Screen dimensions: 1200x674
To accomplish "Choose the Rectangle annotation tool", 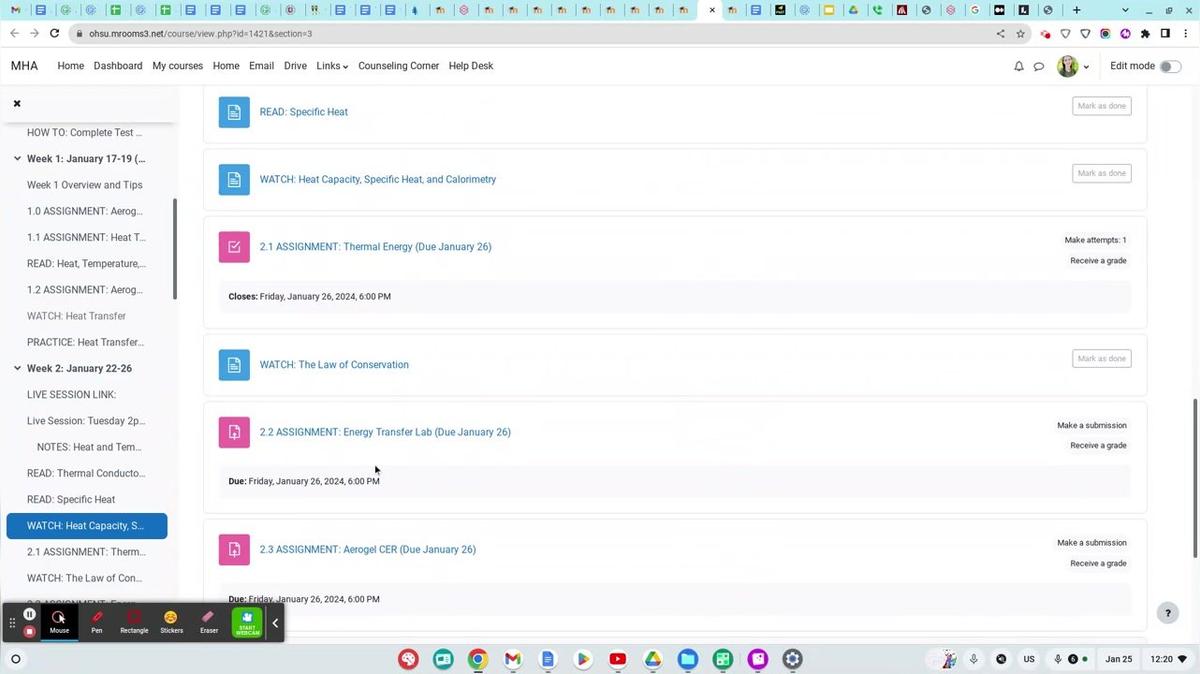I will point(134,622).
